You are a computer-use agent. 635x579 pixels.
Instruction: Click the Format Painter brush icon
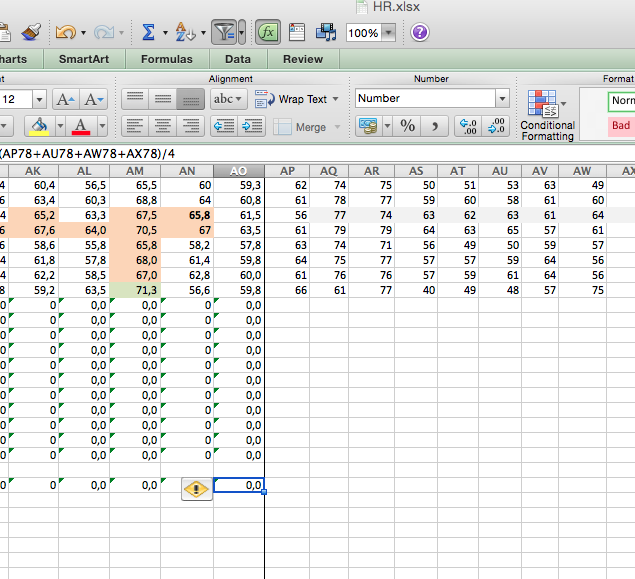coord(32,32)
